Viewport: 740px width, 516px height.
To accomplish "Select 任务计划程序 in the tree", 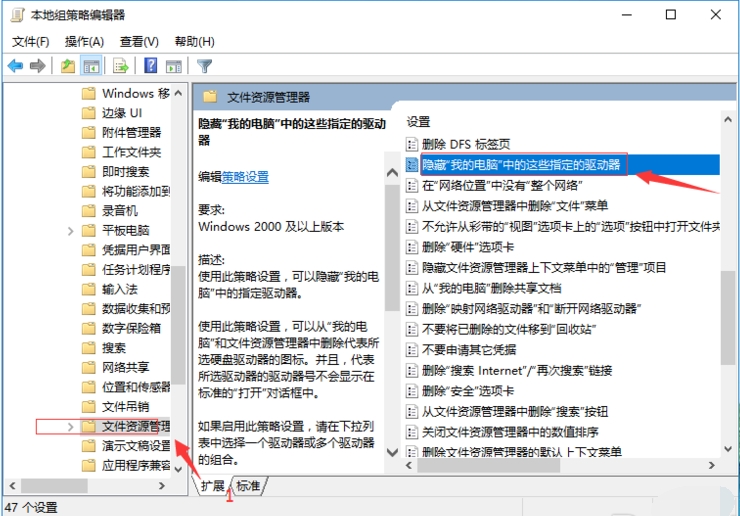I will point(136,270).
